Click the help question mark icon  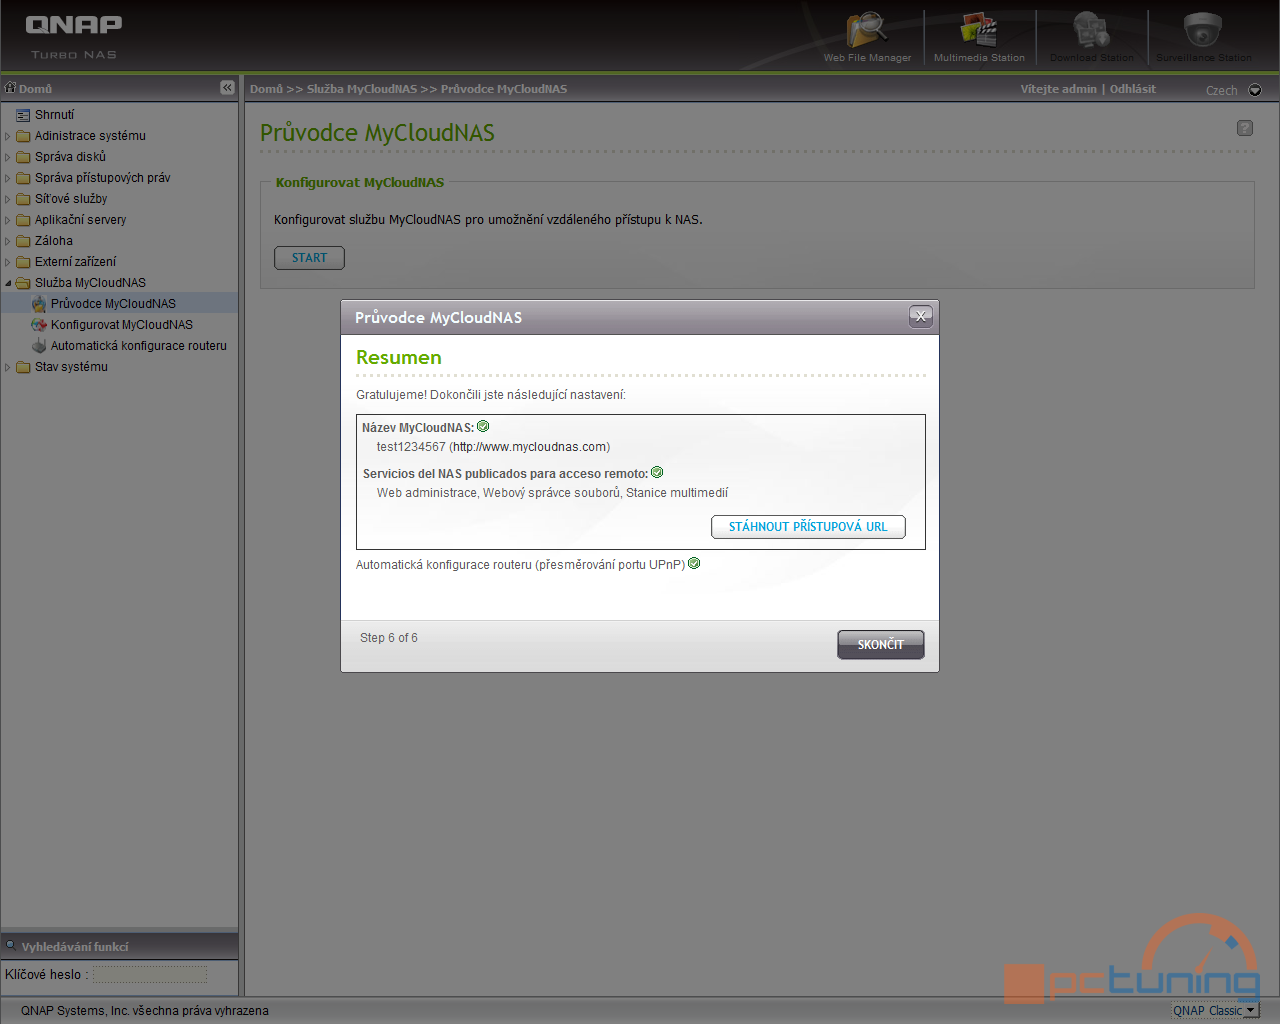click(x=1245, y=128)
